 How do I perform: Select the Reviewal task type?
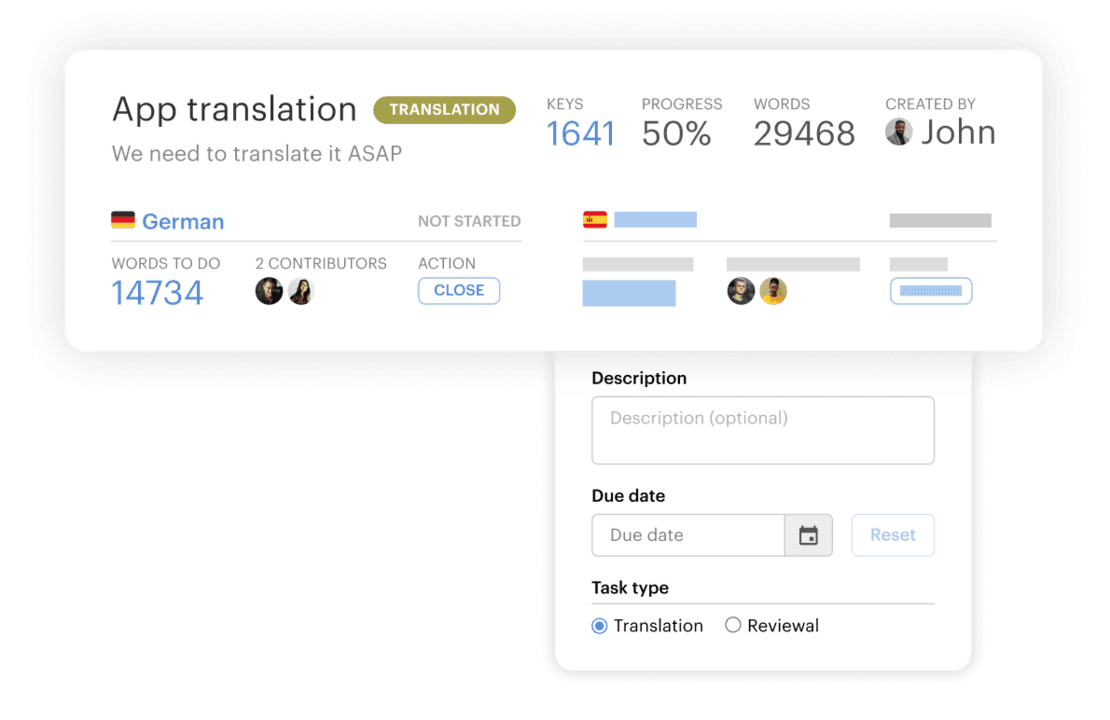coord(733,626)
